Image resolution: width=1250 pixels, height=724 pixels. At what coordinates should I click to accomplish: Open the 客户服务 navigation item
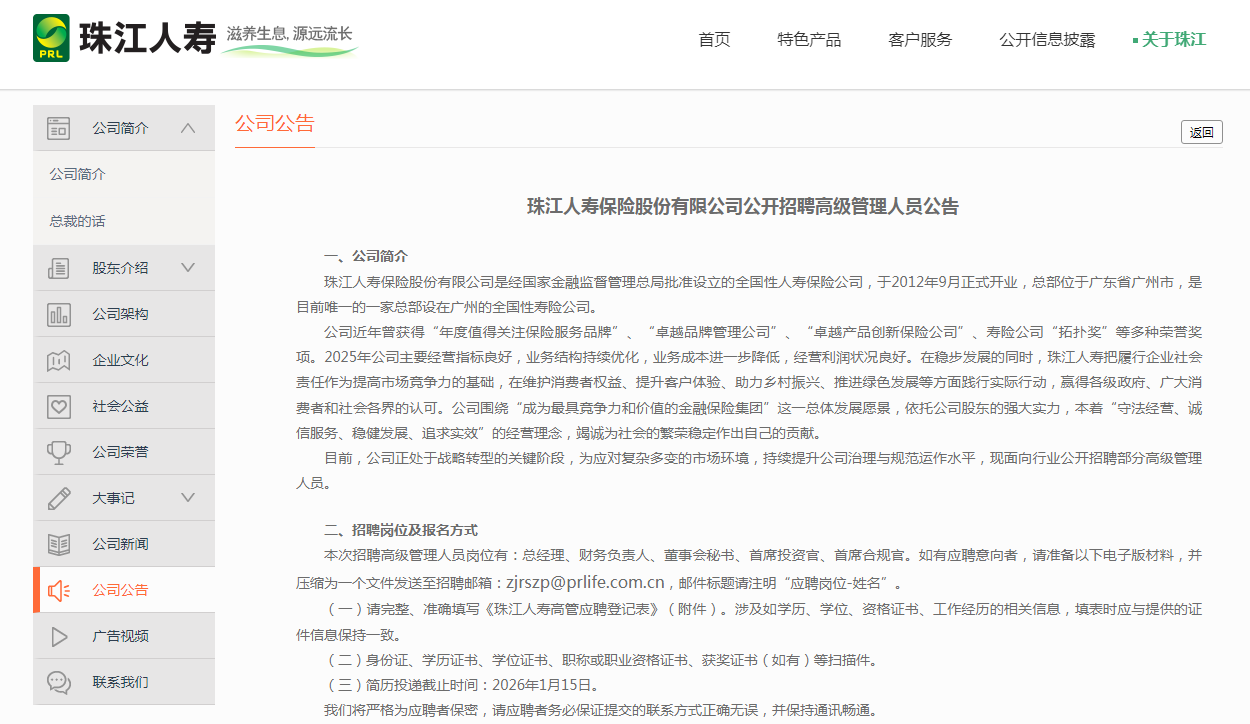pyautogui.click(x=920, y=40)
